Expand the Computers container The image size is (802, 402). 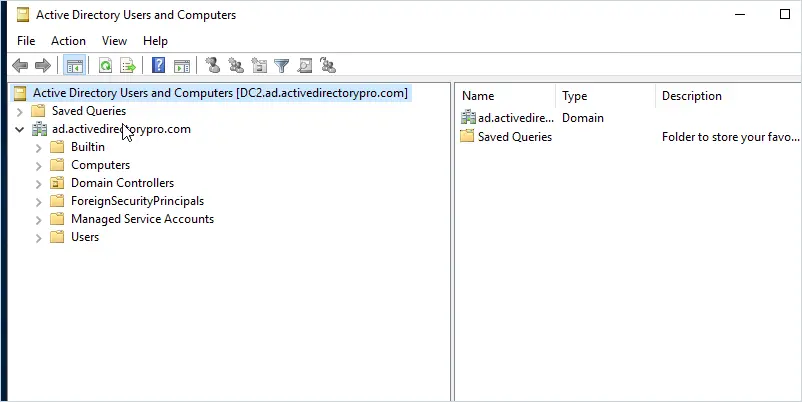coord(38,166)
